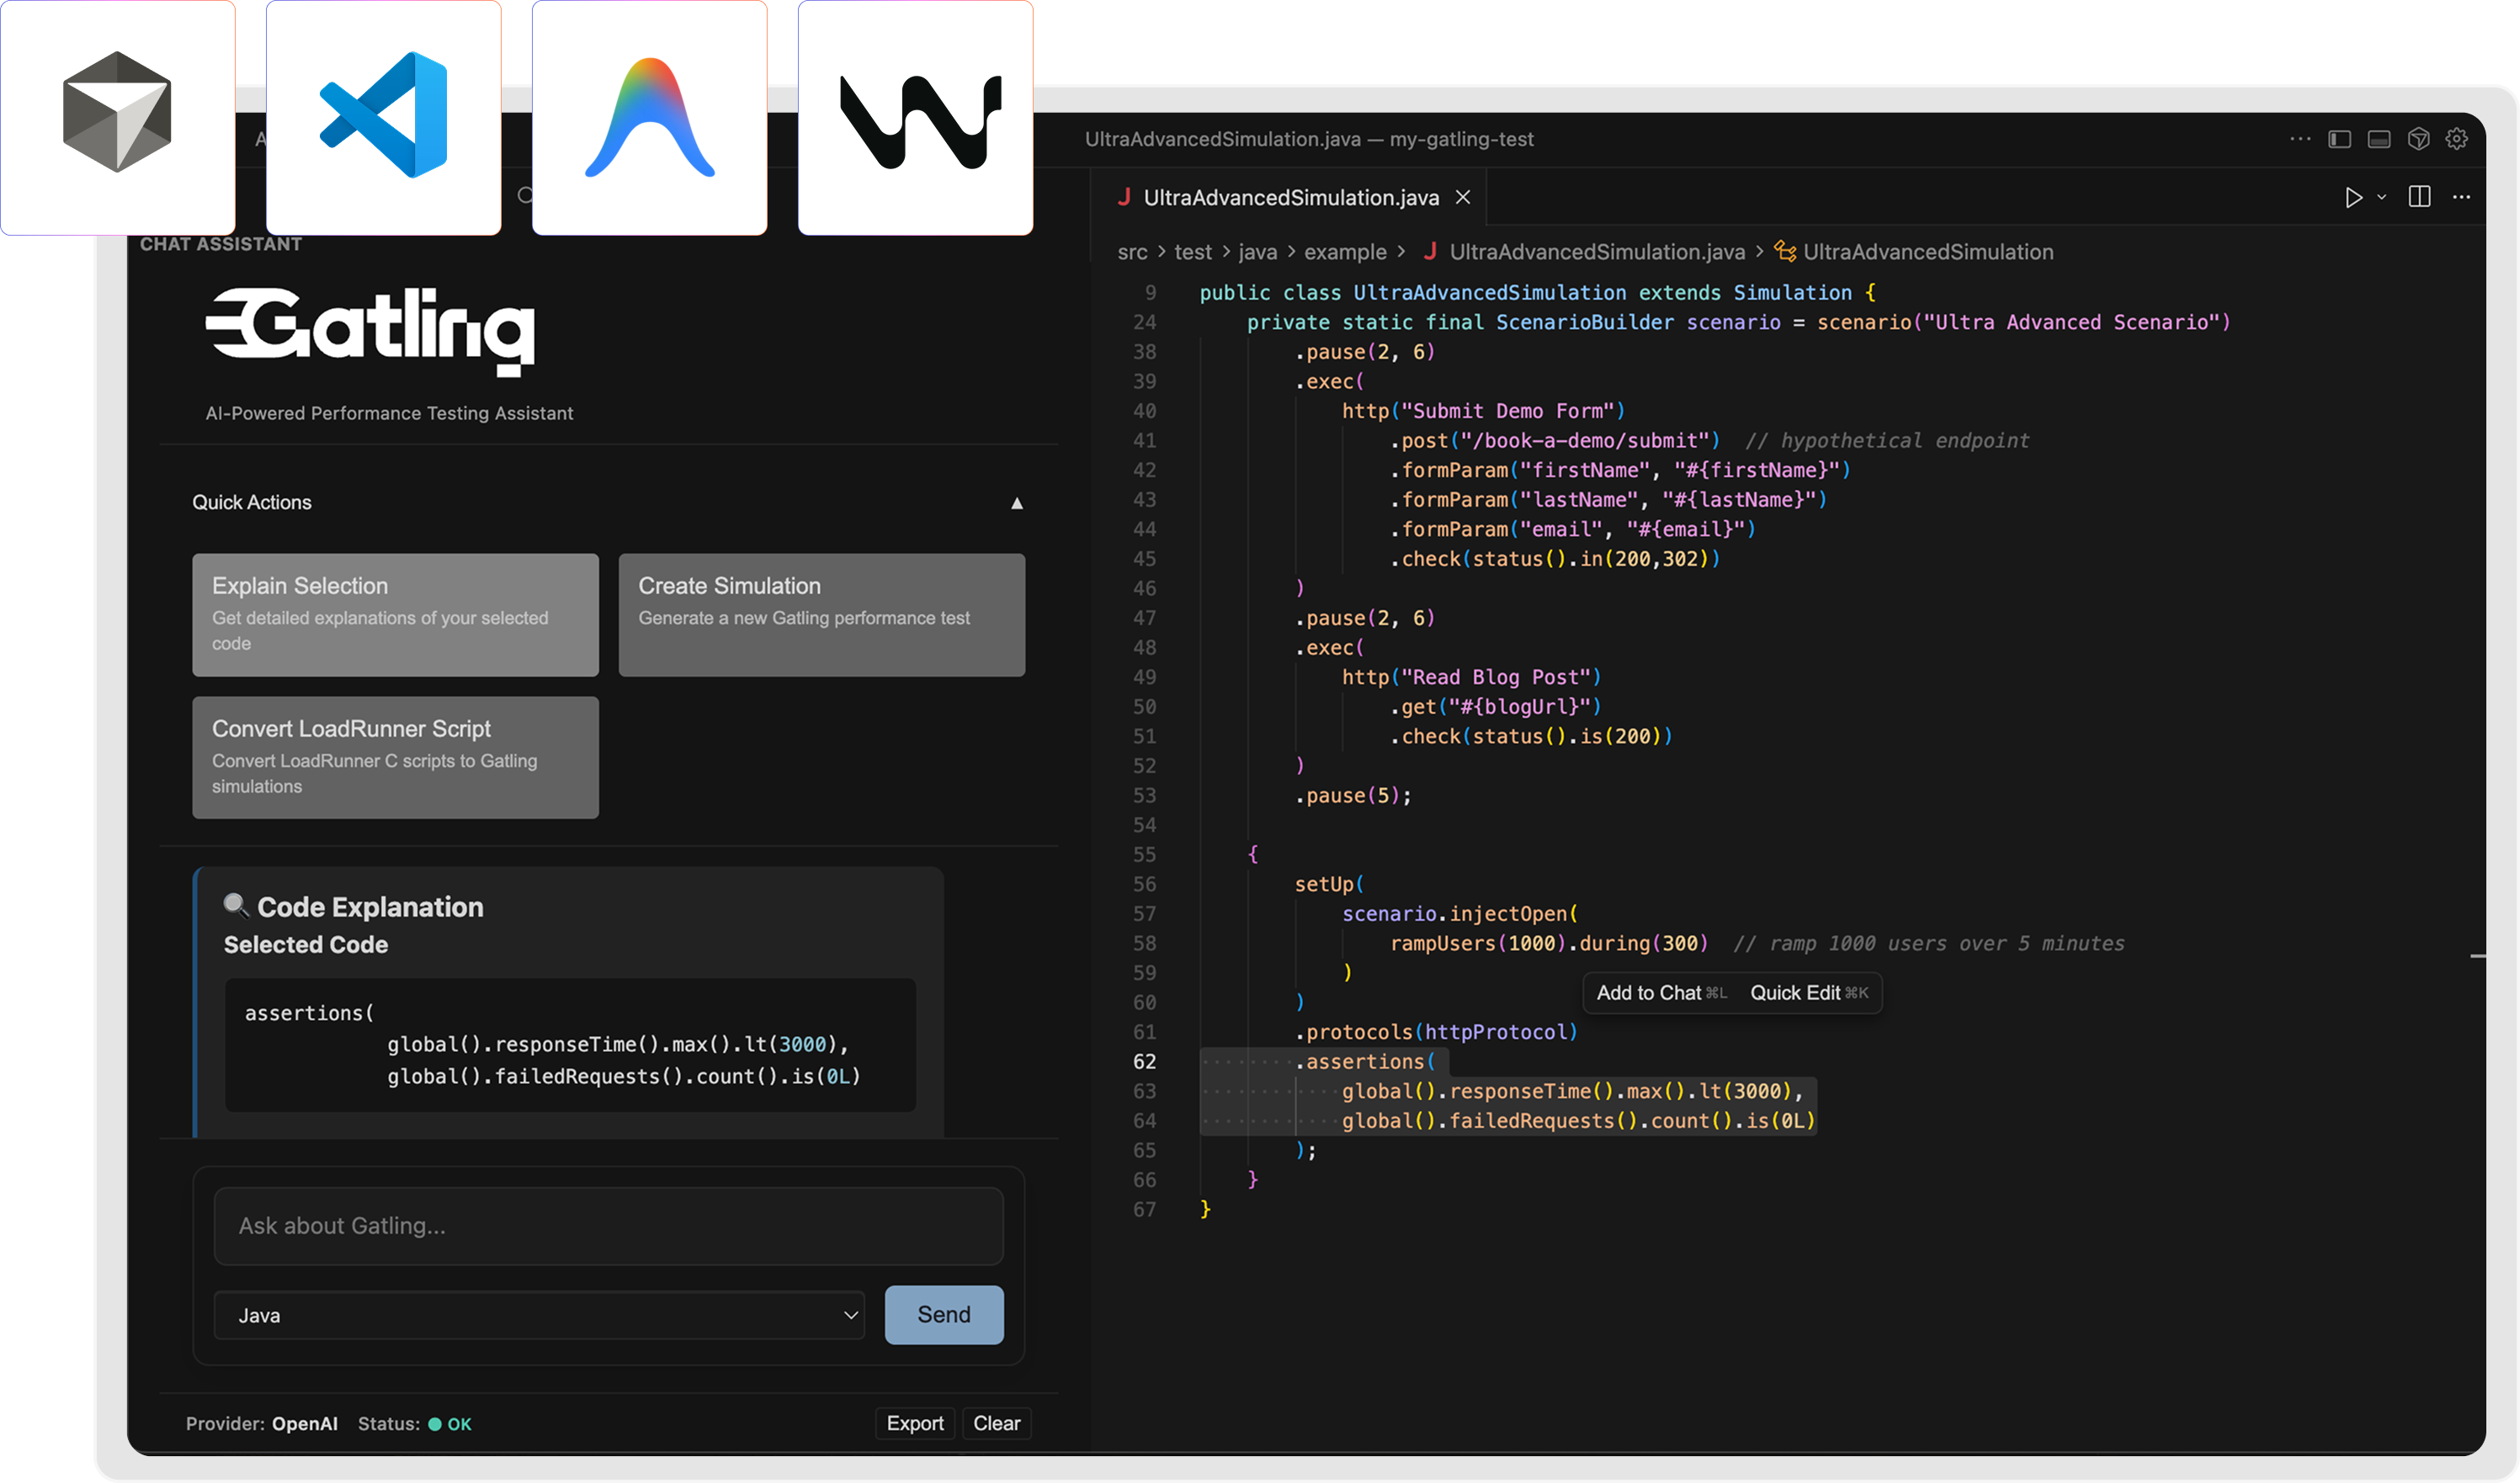Collapse the Quick Actions section arrow
This screenshot has height=1483, width=2520.
1016,503
